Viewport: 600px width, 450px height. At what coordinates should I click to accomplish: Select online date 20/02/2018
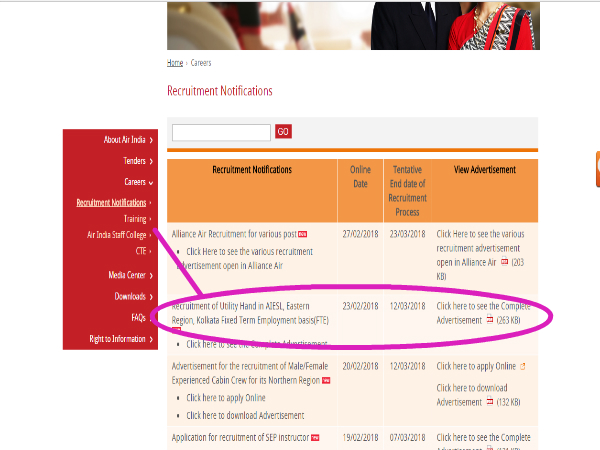click(x=360, y=366)
